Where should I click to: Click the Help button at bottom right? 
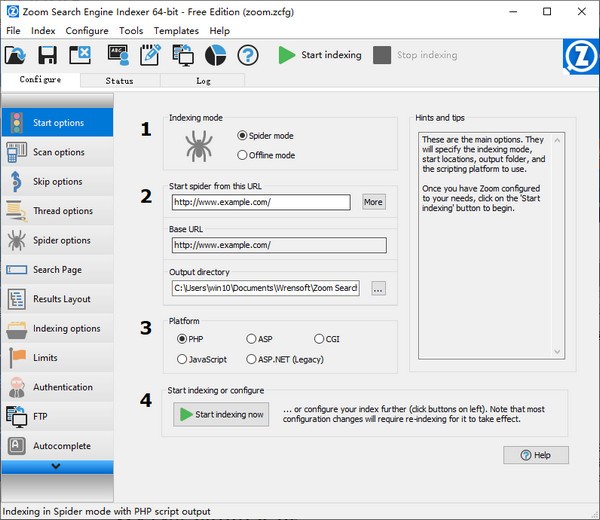point(536,455)
